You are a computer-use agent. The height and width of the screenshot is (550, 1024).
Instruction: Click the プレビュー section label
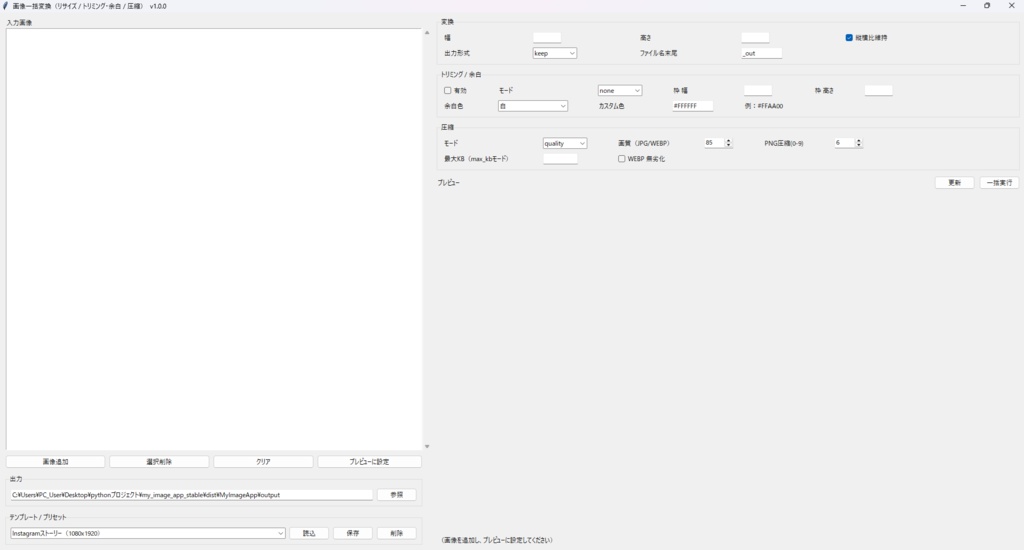[449, 183]
